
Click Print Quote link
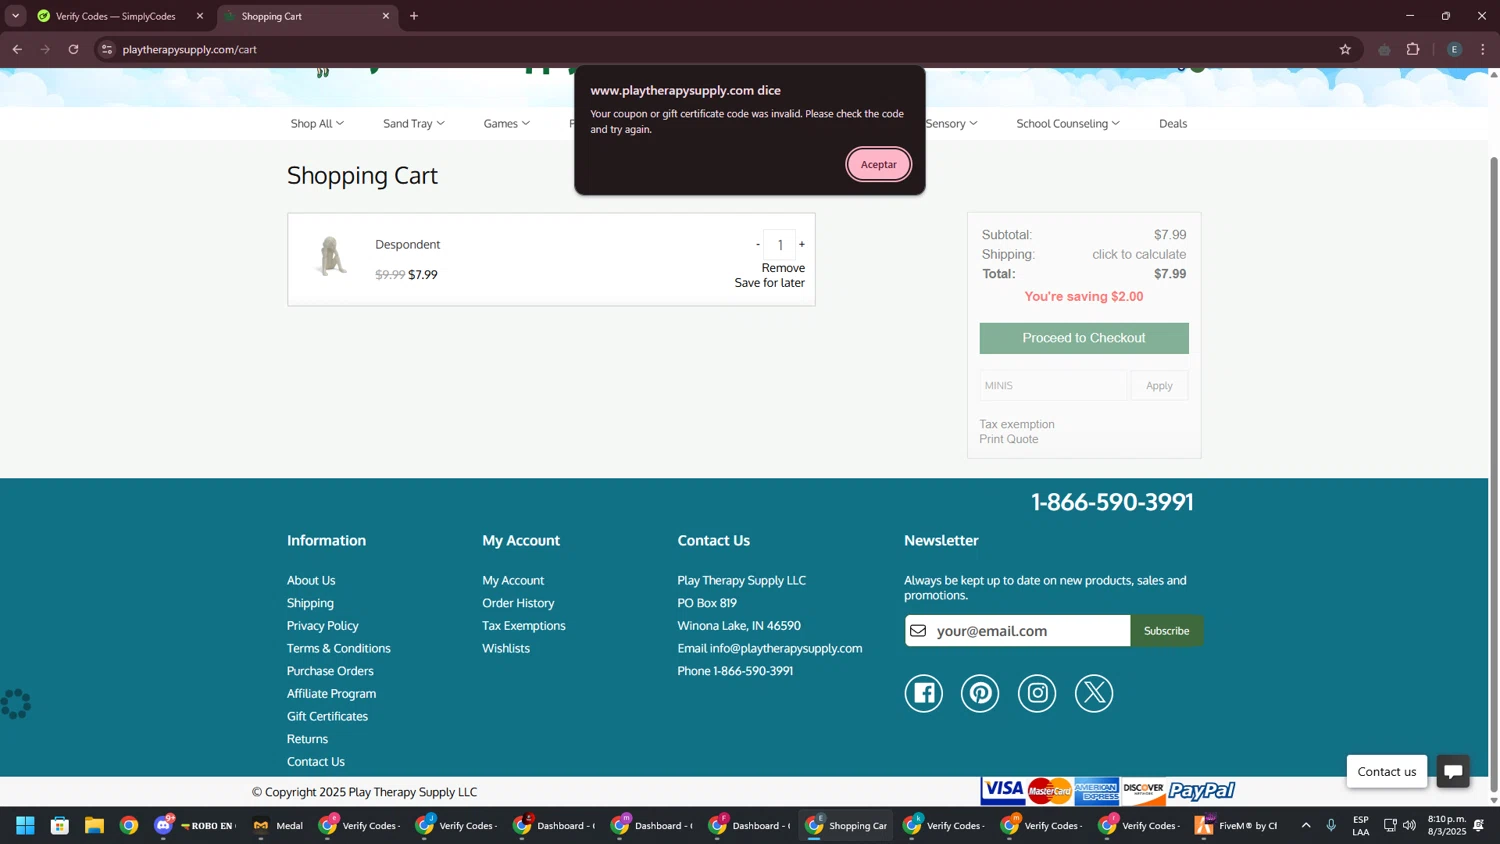[x=1009, y=439]
